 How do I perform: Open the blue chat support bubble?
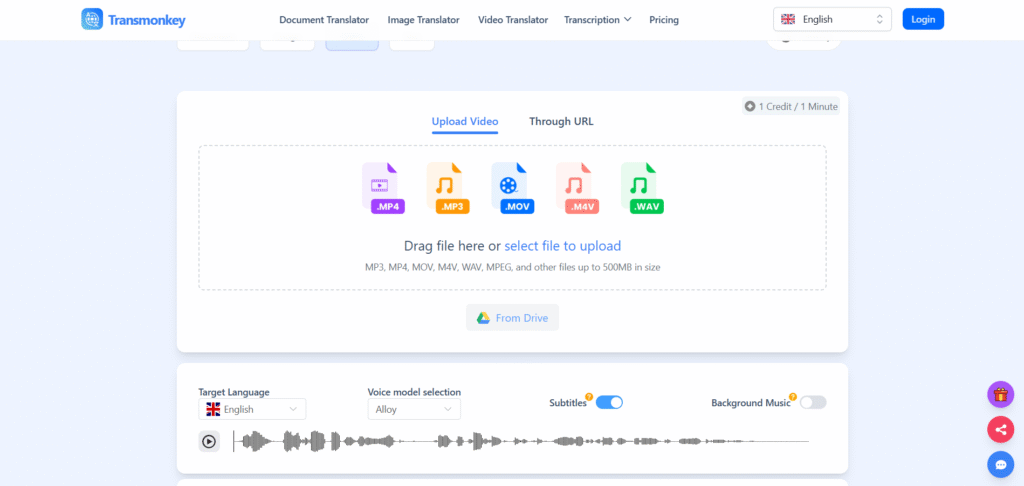pos(1000,465)
